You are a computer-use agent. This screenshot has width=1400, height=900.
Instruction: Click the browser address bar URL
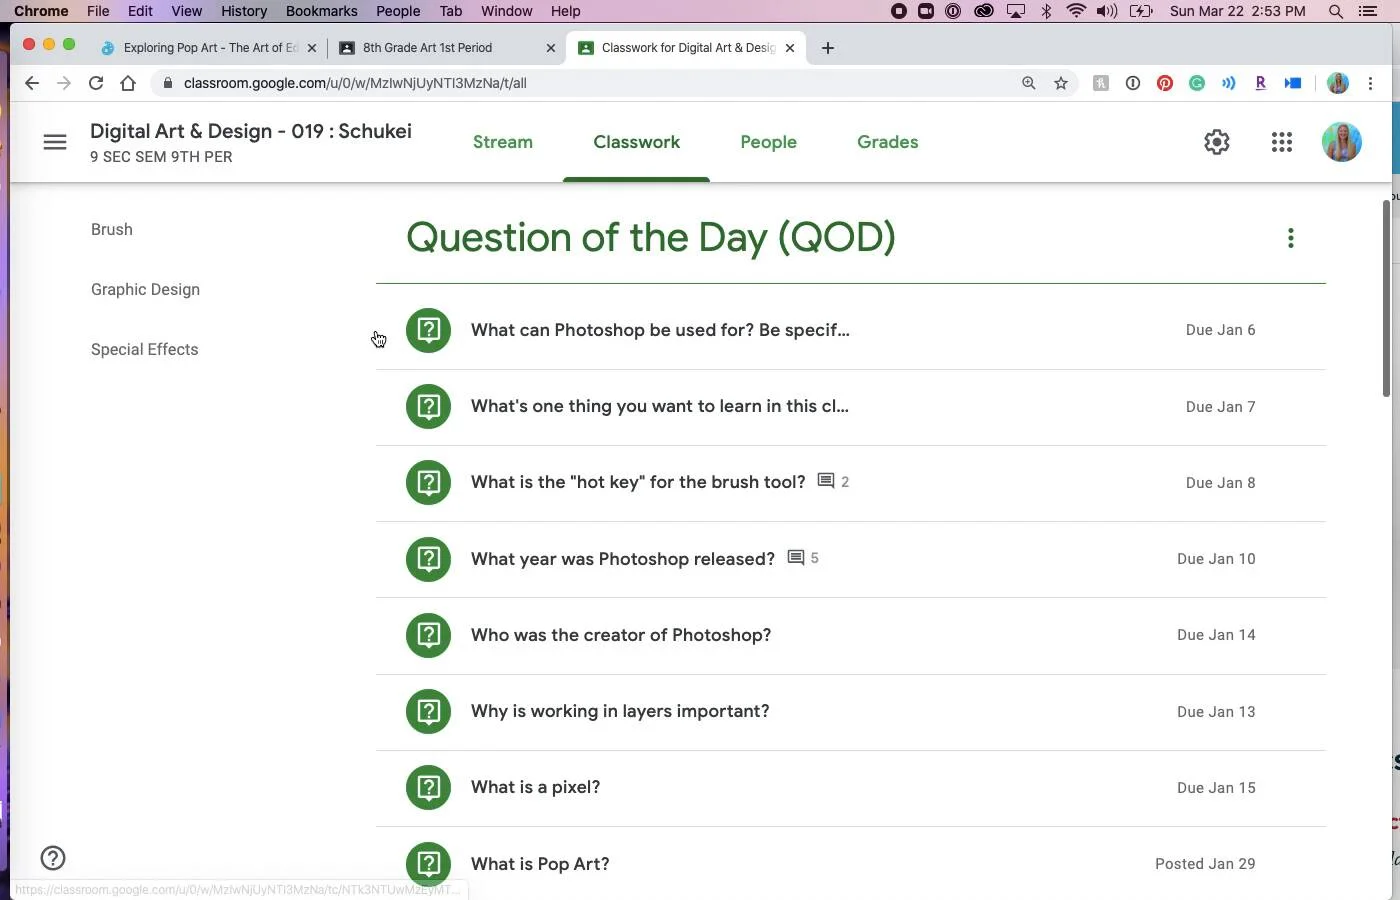(355, 83)
